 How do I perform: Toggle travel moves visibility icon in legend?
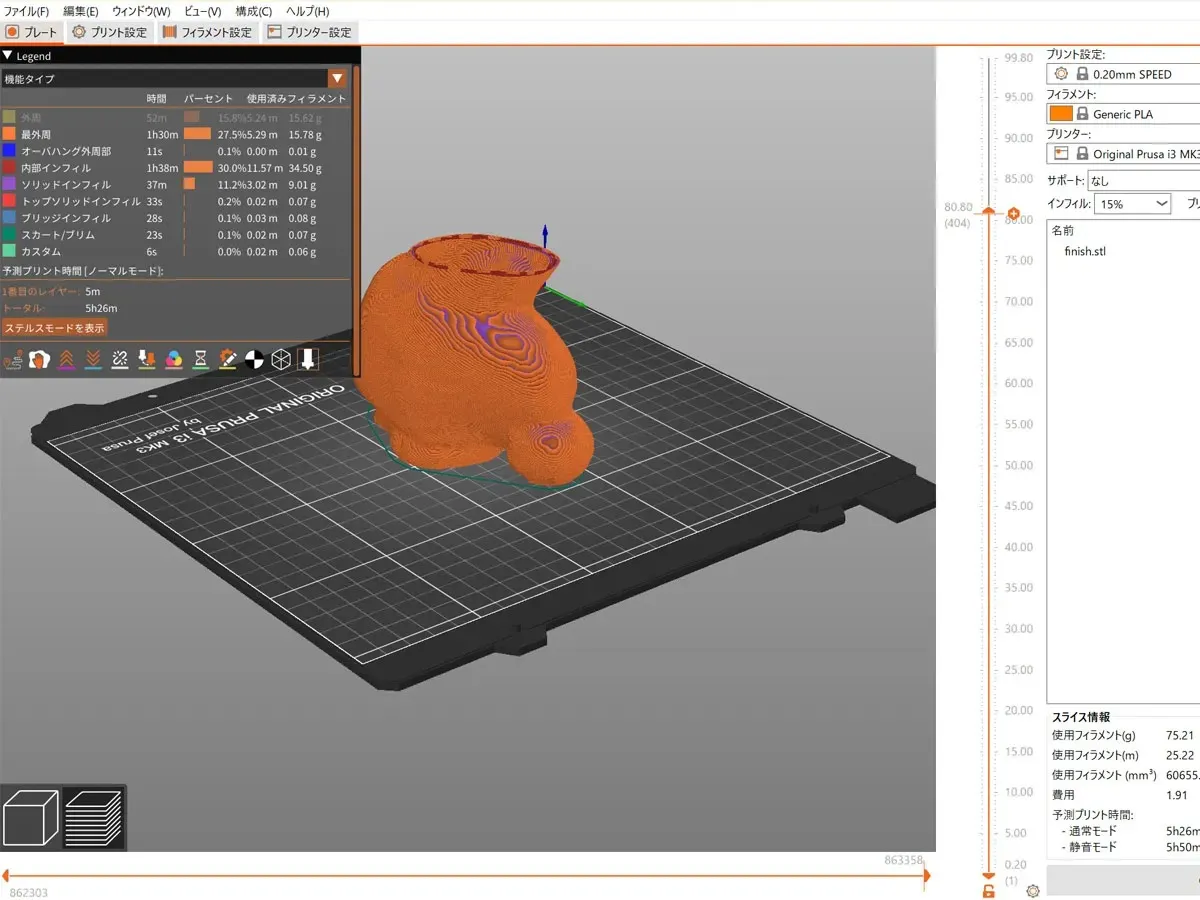click(13, 359)
